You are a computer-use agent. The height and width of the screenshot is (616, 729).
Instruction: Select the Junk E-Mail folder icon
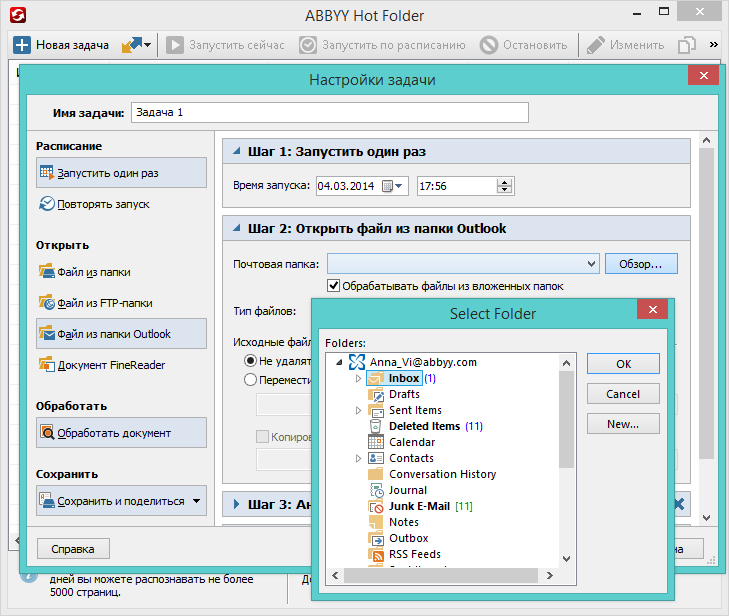click(x=376, y=506)
